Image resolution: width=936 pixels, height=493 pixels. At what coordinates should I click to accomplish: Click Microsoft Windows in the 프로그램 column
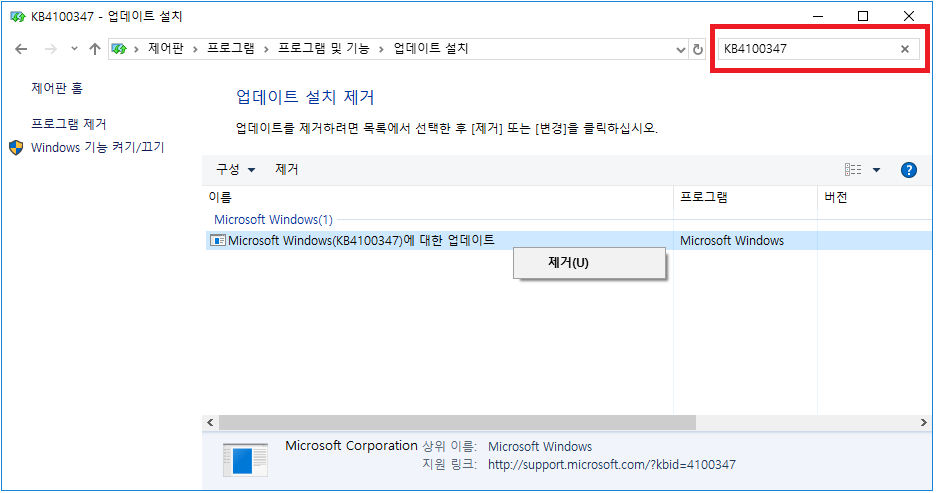[x=732, y=241]
